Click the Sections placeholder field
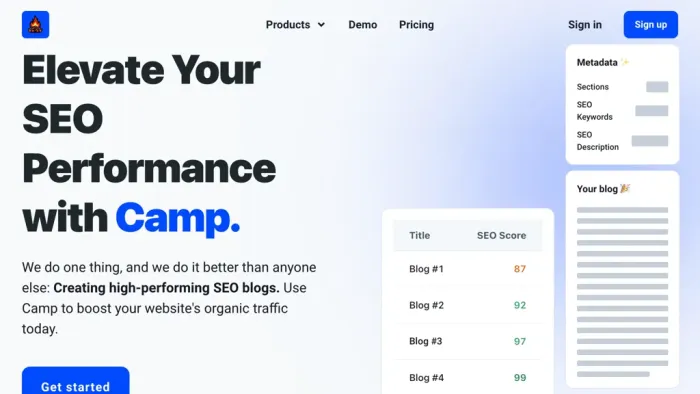The image size is (700, 394). pyautogui.click(x=657, y=87)
